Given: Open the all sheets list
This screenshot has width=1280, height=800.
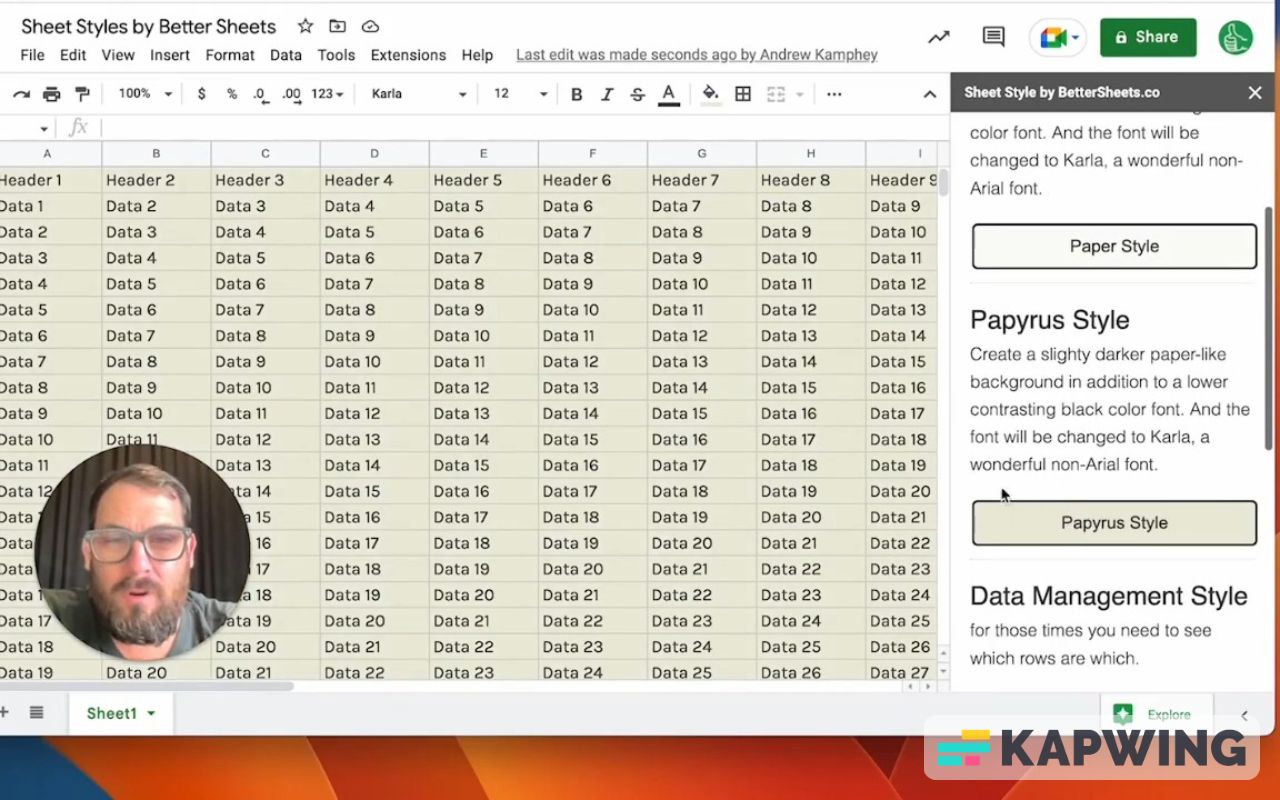Looking at the screenshot, I should (x=36, y=712).
